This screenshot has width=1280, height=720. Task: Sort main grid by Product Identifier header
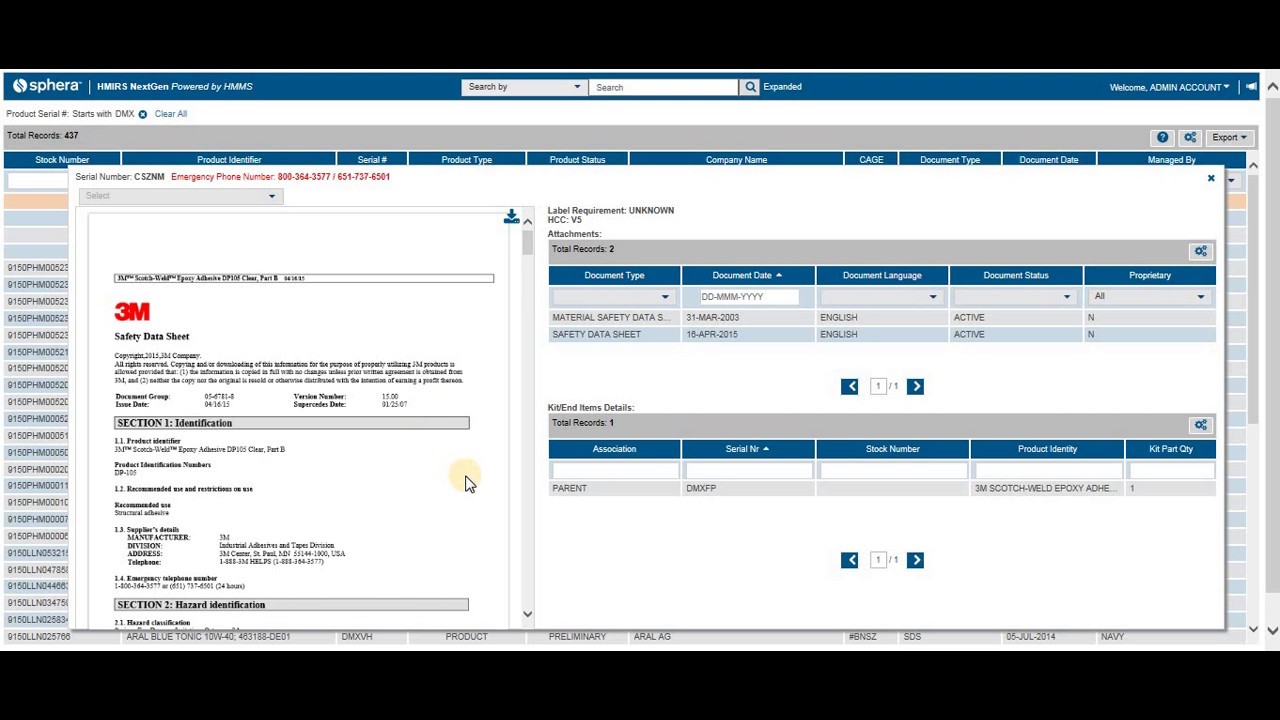tap(229, 160)
